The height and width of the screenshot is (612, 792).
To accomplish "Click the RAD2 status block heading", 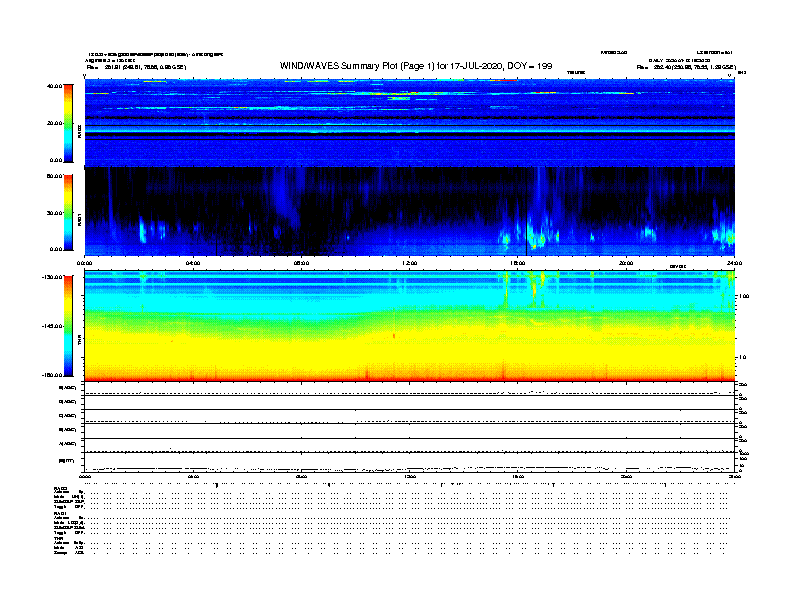I will 61,488.
